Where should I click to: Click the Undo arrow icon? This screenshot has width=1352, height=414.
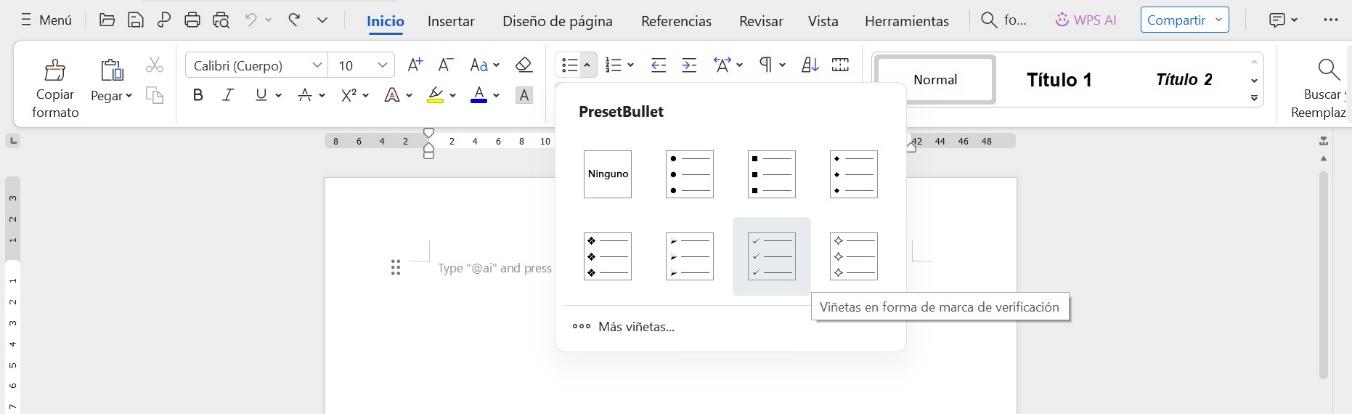point(252,20)
